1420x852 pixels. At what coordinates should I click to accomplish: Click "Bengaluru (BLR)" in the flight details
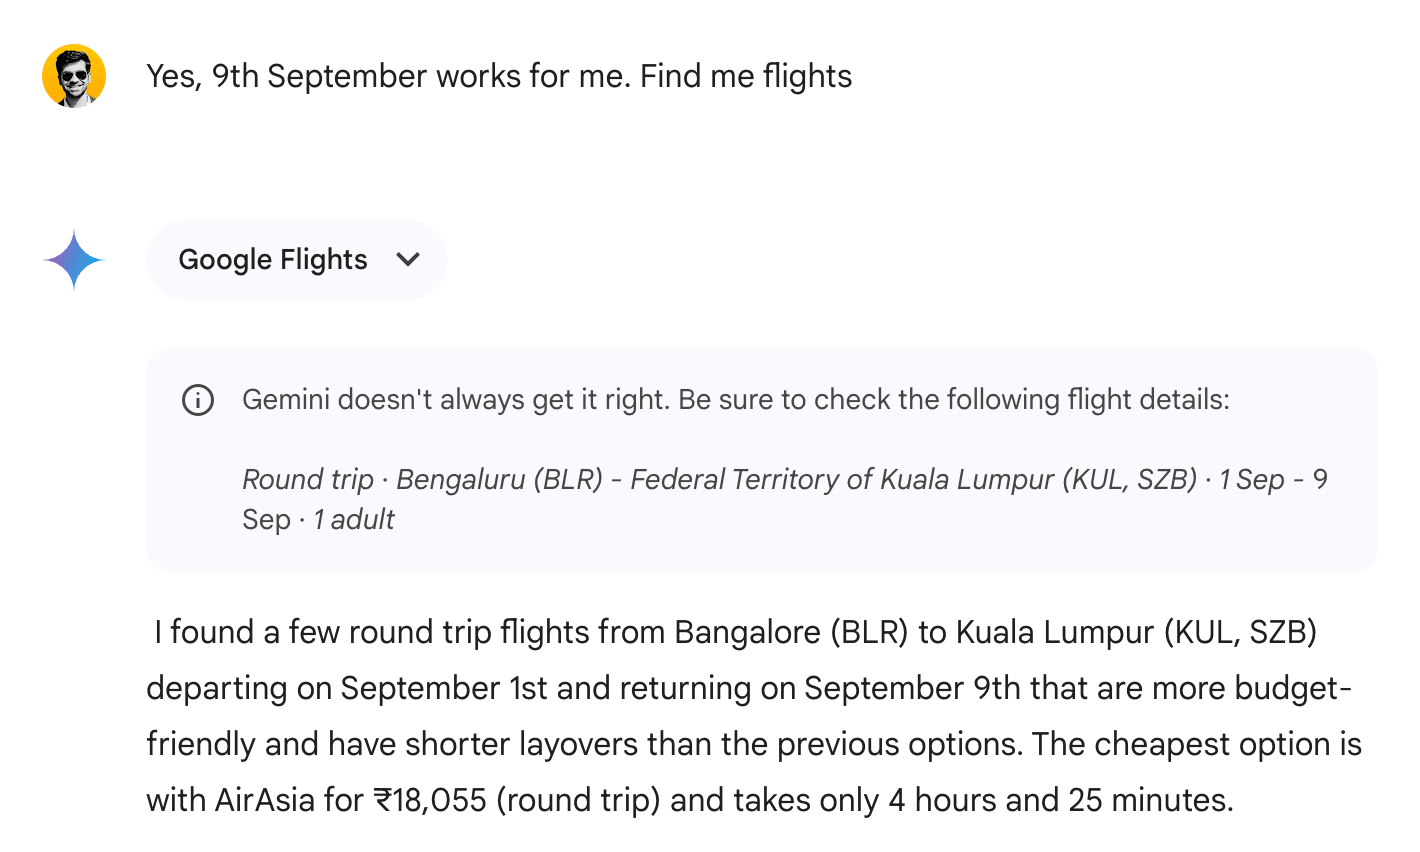499,480
